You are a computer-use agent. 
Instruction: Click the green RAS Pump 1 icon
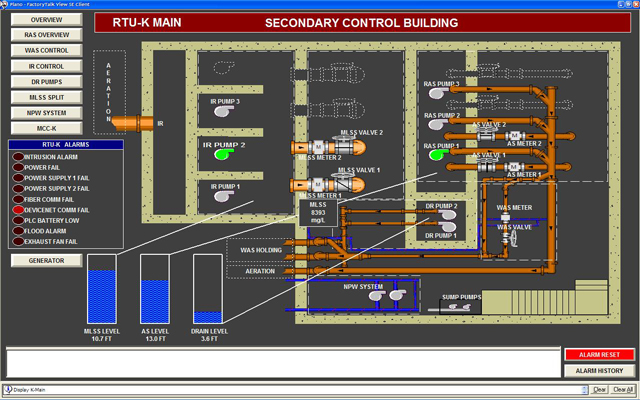coord(437,154)
